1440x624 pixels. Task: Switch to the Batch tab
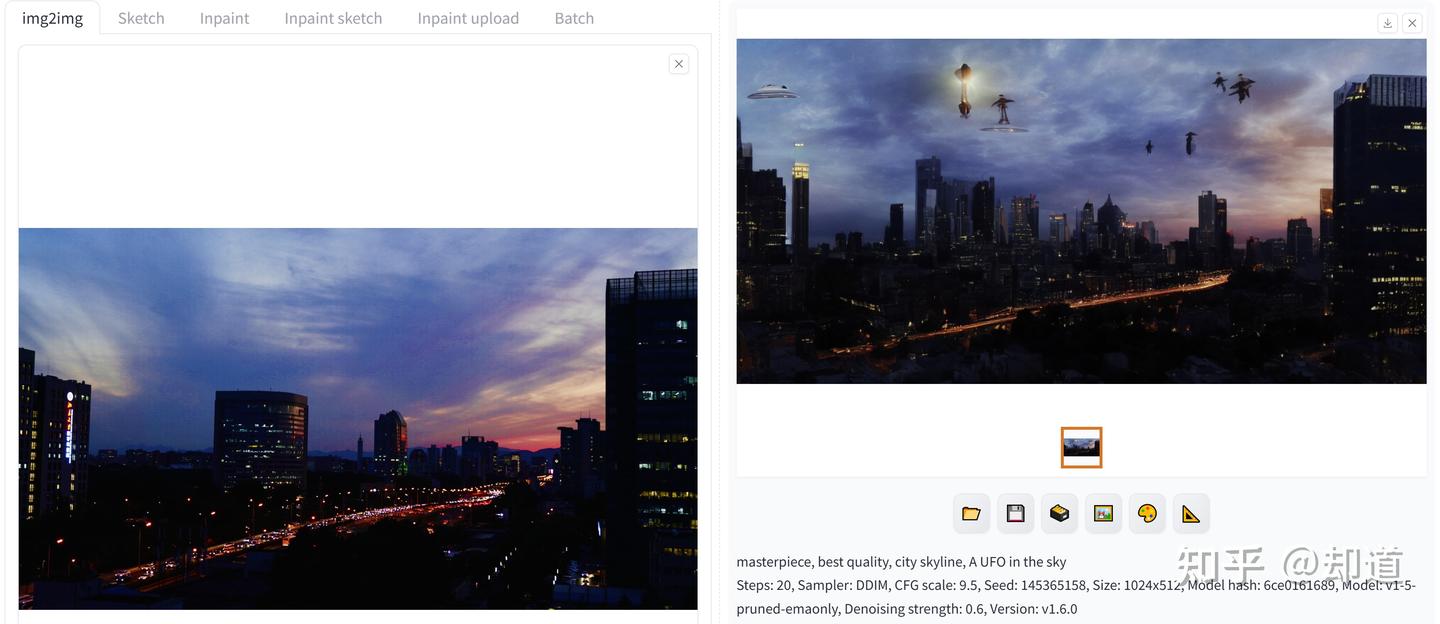coord(574,18)
